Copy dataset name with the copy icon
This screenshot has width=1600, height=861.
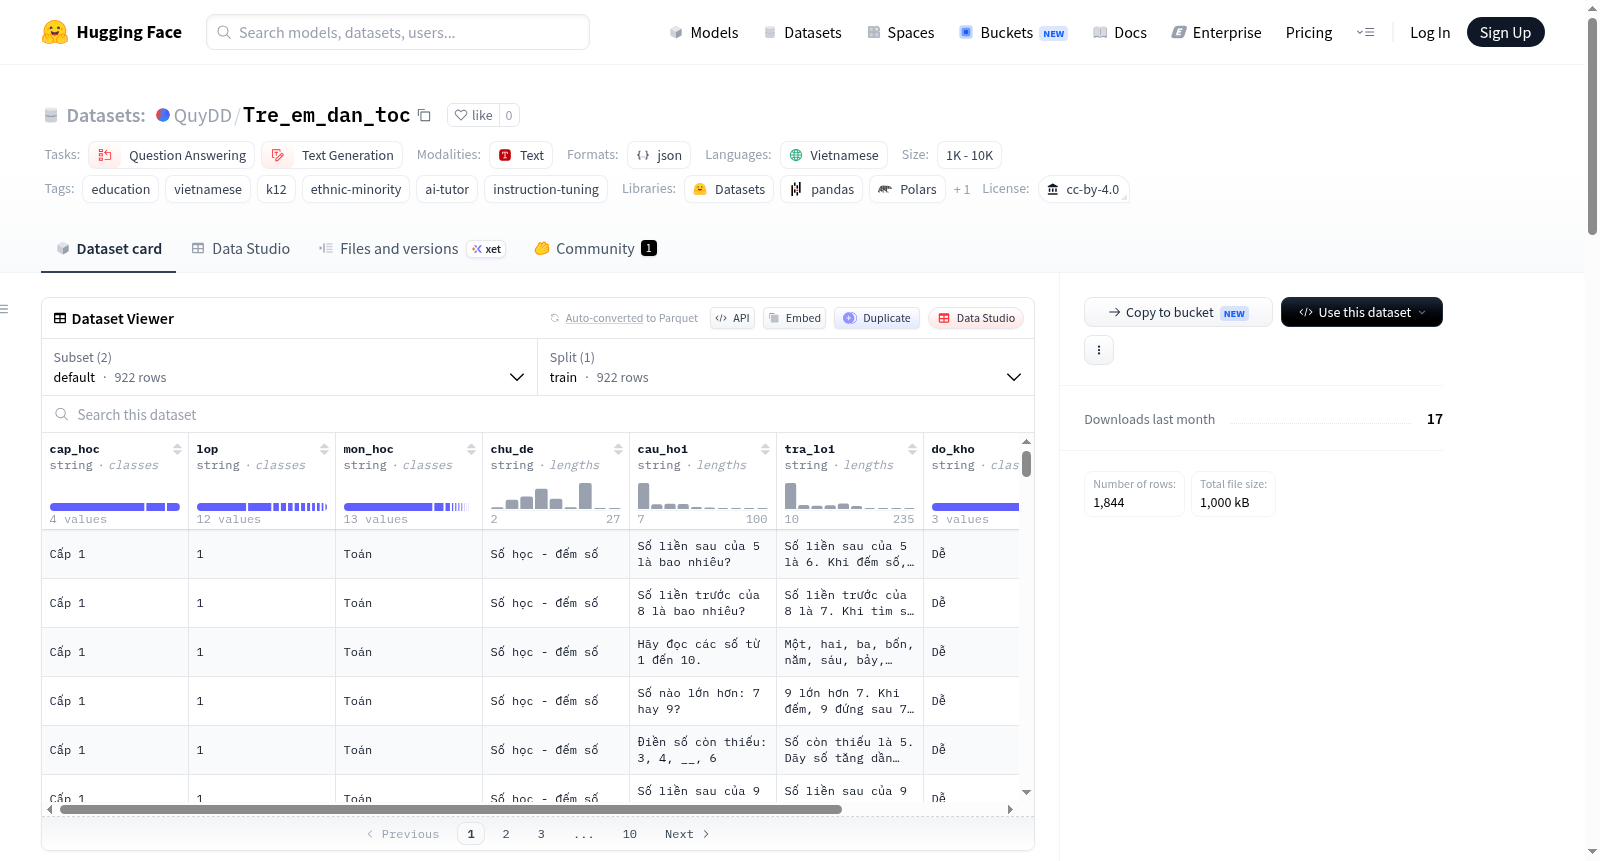tap(424, 115)
